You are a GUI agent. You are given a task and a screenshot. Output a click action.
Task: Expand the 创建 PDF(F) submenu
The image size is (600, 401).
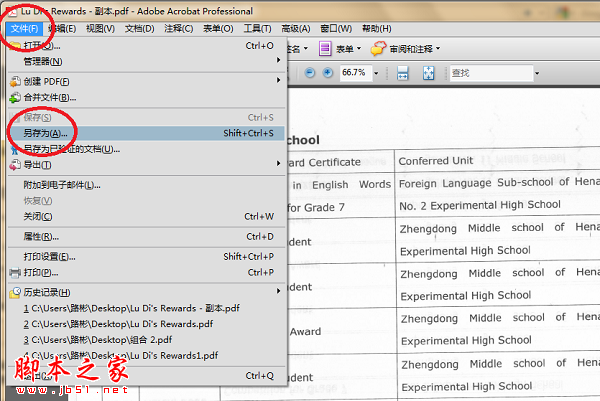146,82
